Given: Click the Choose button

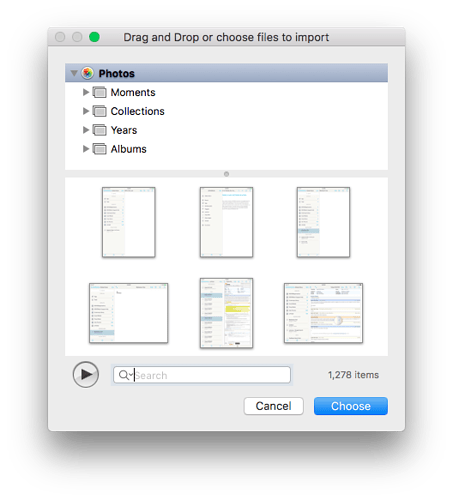Looking at the screenshot, I should click(351, 406).
